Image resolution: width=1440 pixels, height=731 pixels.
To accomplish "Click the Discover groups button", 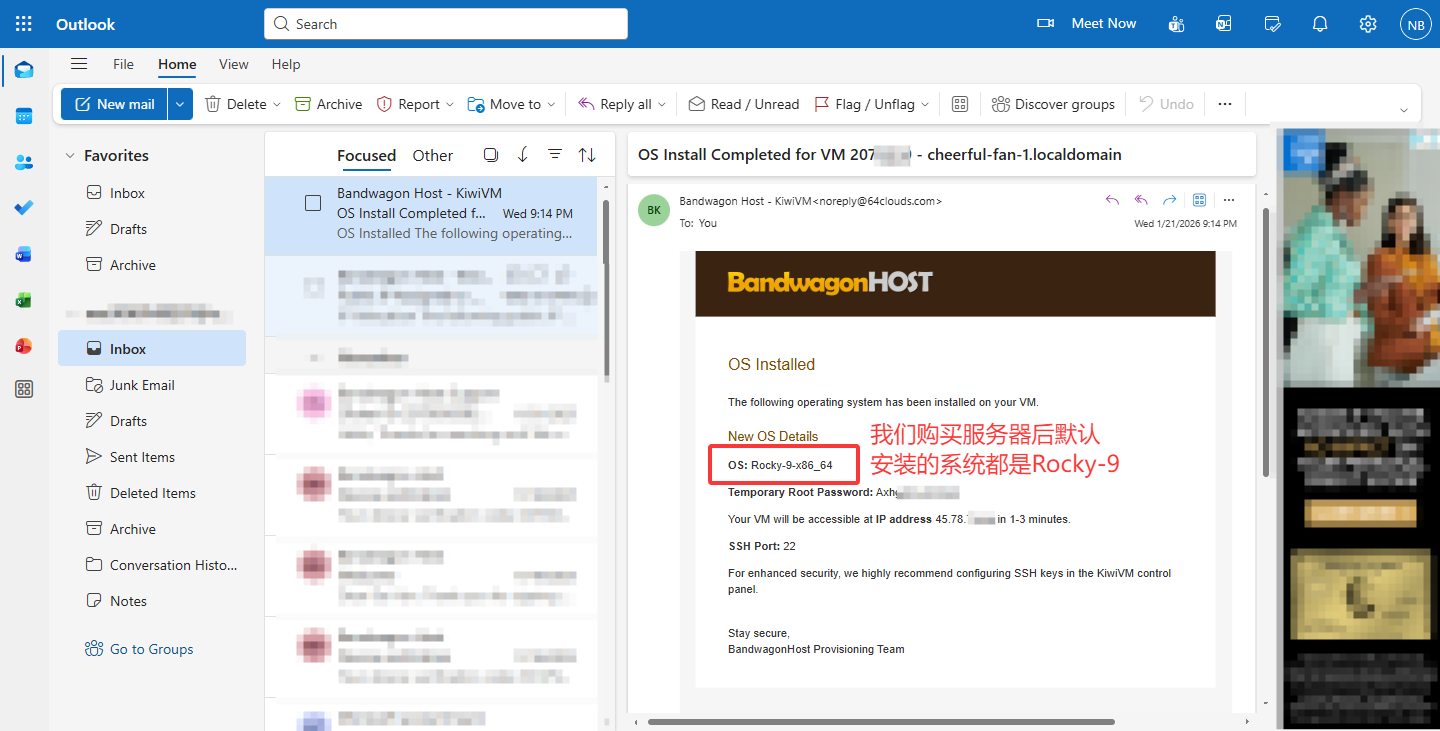I will pos(1053,104).
